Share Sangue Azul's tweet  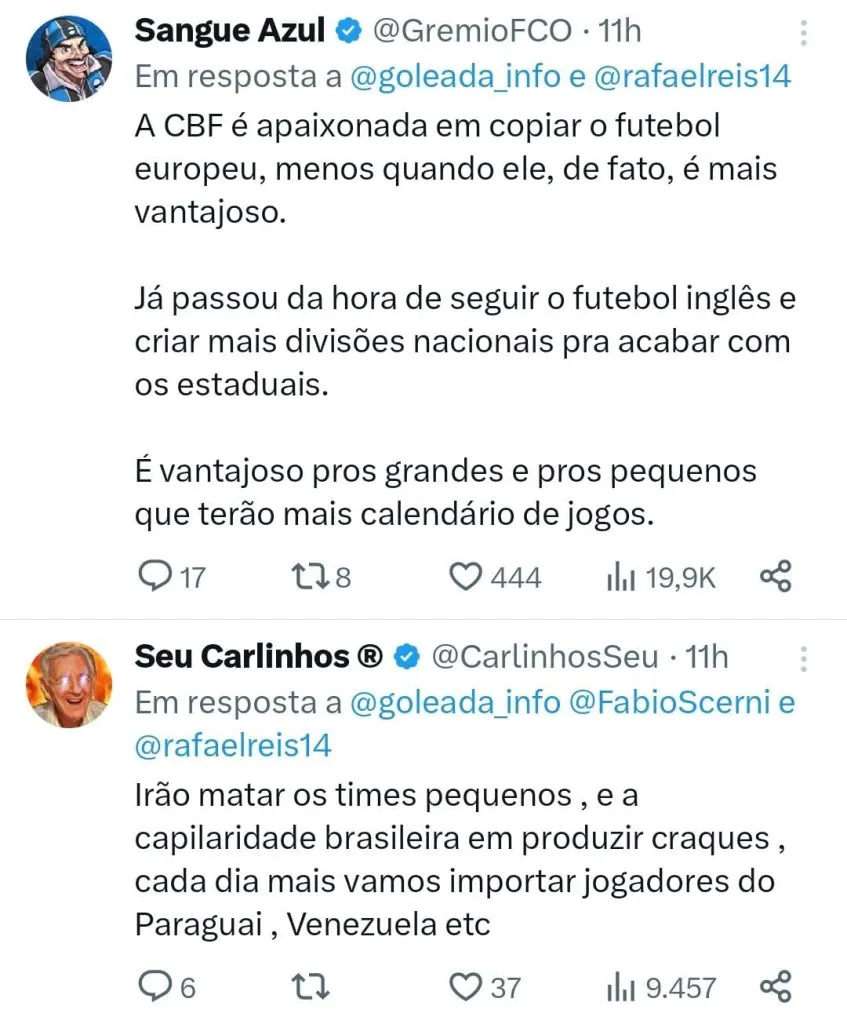(x=776, y=576)
